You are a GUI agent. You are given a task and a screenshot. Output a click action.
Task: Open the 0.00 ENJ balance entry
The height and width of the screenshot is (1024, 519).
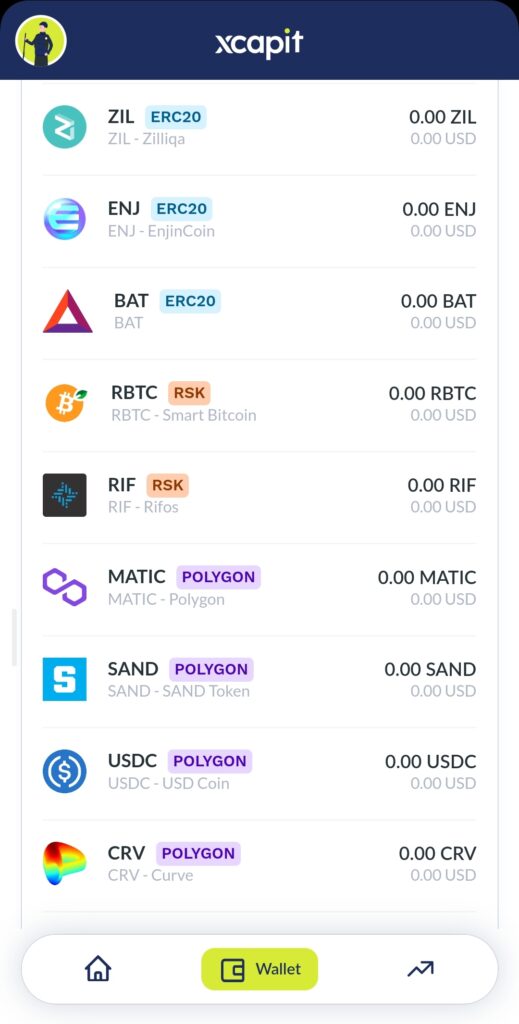tap(439, 210)
